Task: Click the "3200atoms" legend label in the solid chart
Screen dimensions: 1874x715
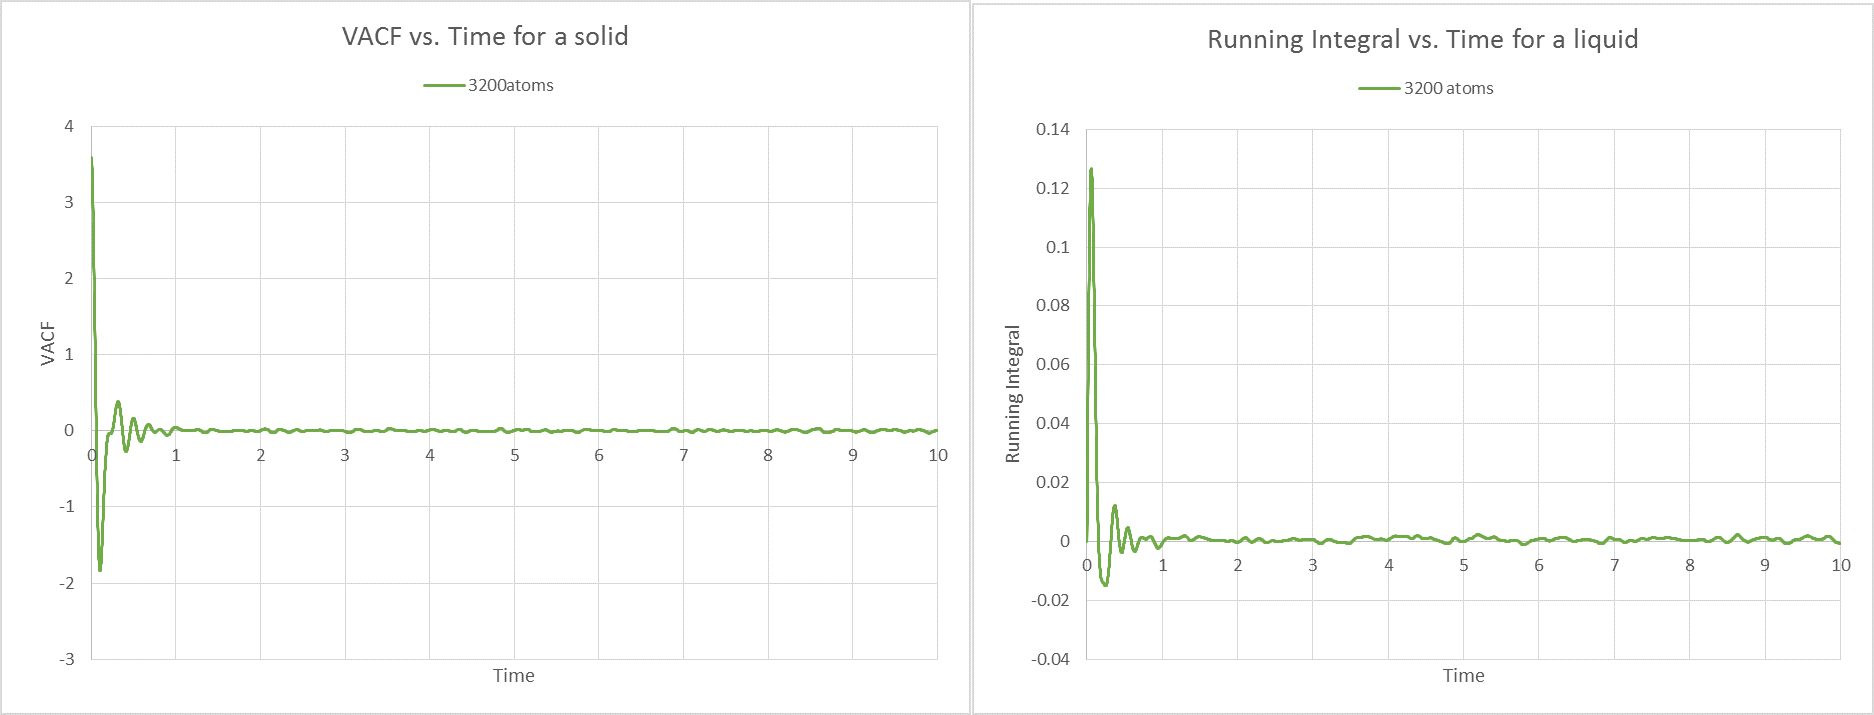Action: pyautogui.click(x=510, y=86)
